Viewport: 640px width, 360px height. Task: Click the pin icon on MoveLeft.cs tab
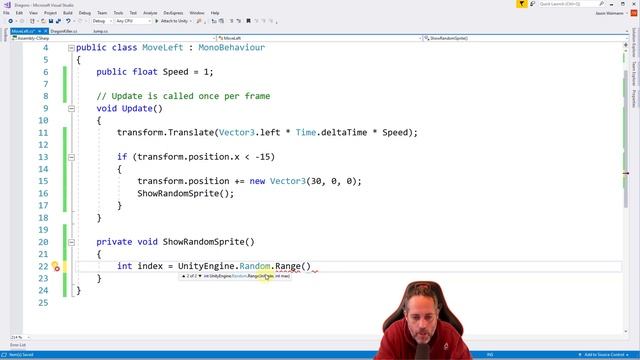click(40, 31)
